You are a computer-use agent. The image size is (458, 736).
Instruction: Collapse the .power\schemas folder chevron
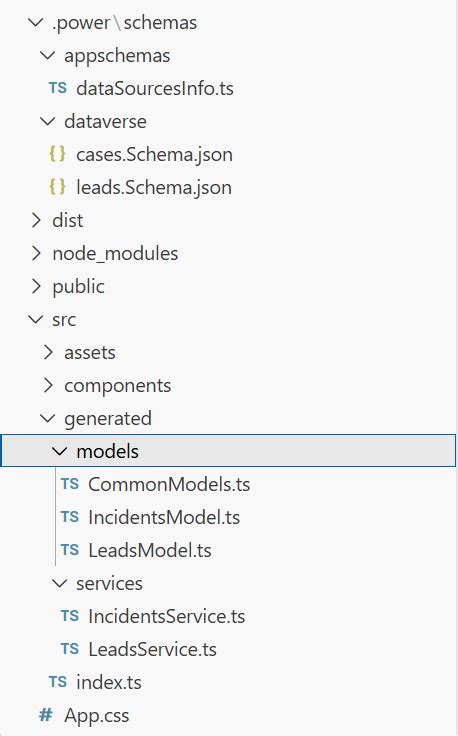pyautogui.click(x=36, y=22)
